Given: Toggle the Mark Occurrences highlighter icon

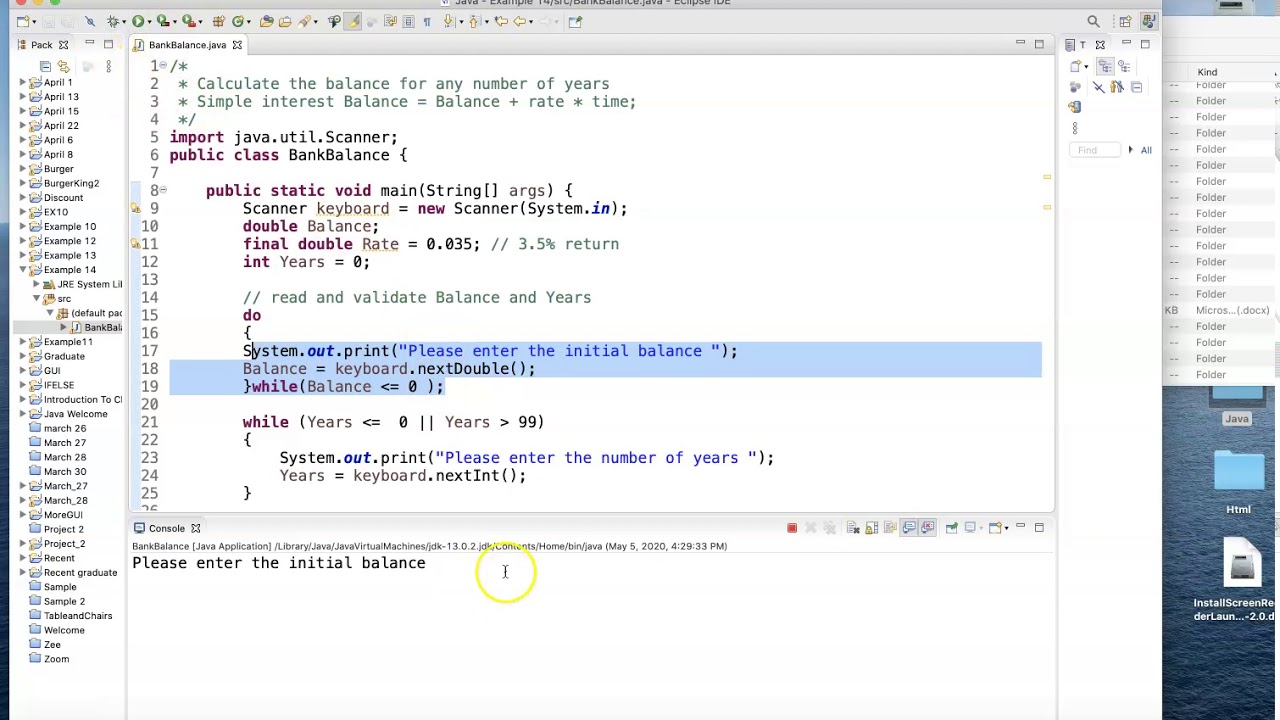Looking at the screenshot, I should point(352,21).
